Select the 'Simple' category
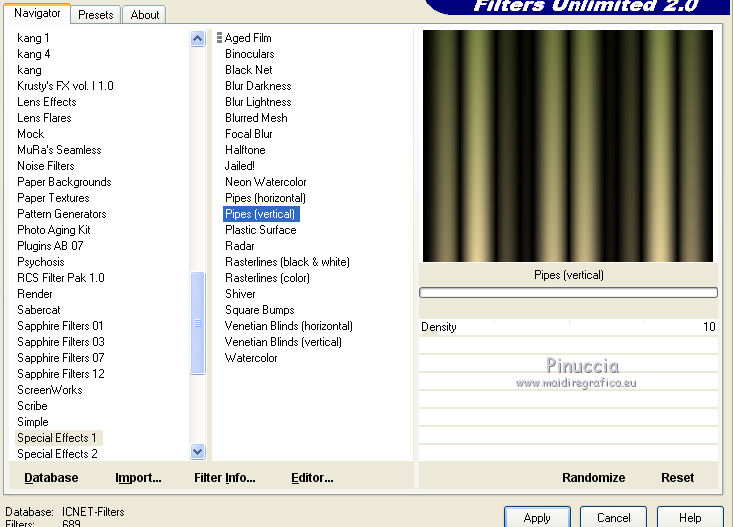733x527 pixels. [33, 422]
